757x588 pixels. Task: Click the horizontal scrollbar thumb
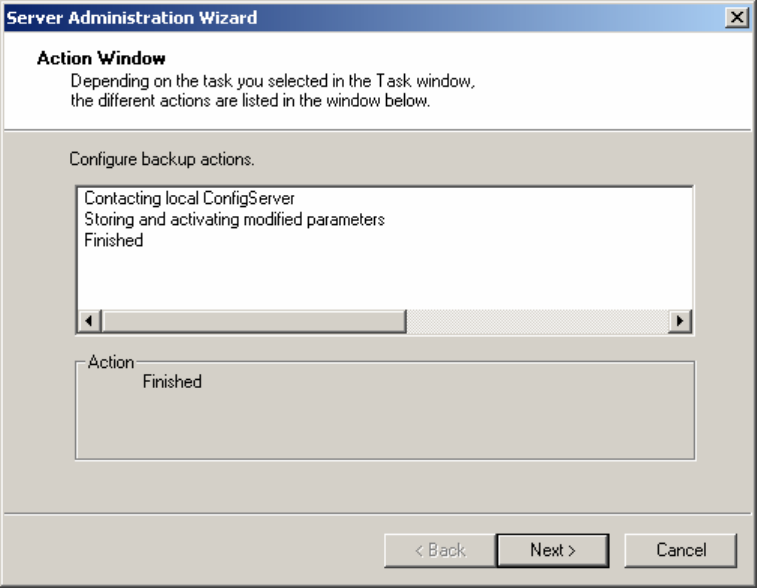[253, 322]
